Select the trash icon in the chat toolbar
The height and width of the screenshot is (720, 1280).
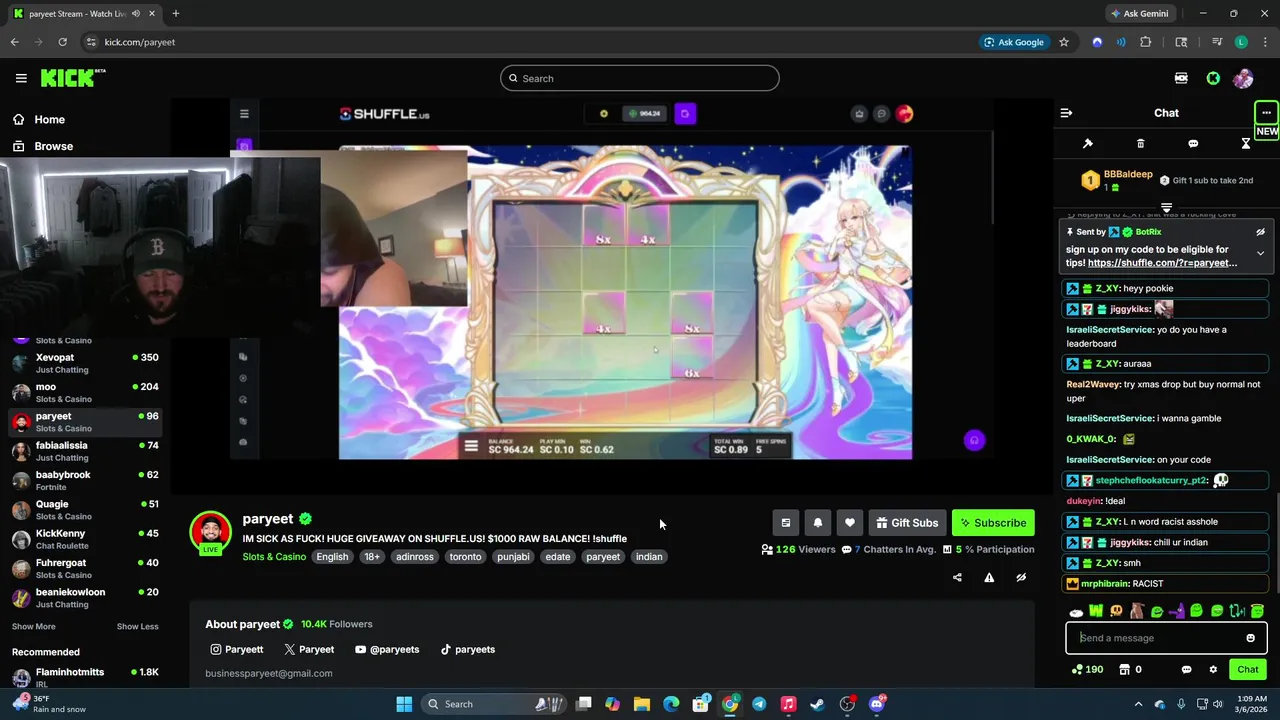coord(1141,144)
